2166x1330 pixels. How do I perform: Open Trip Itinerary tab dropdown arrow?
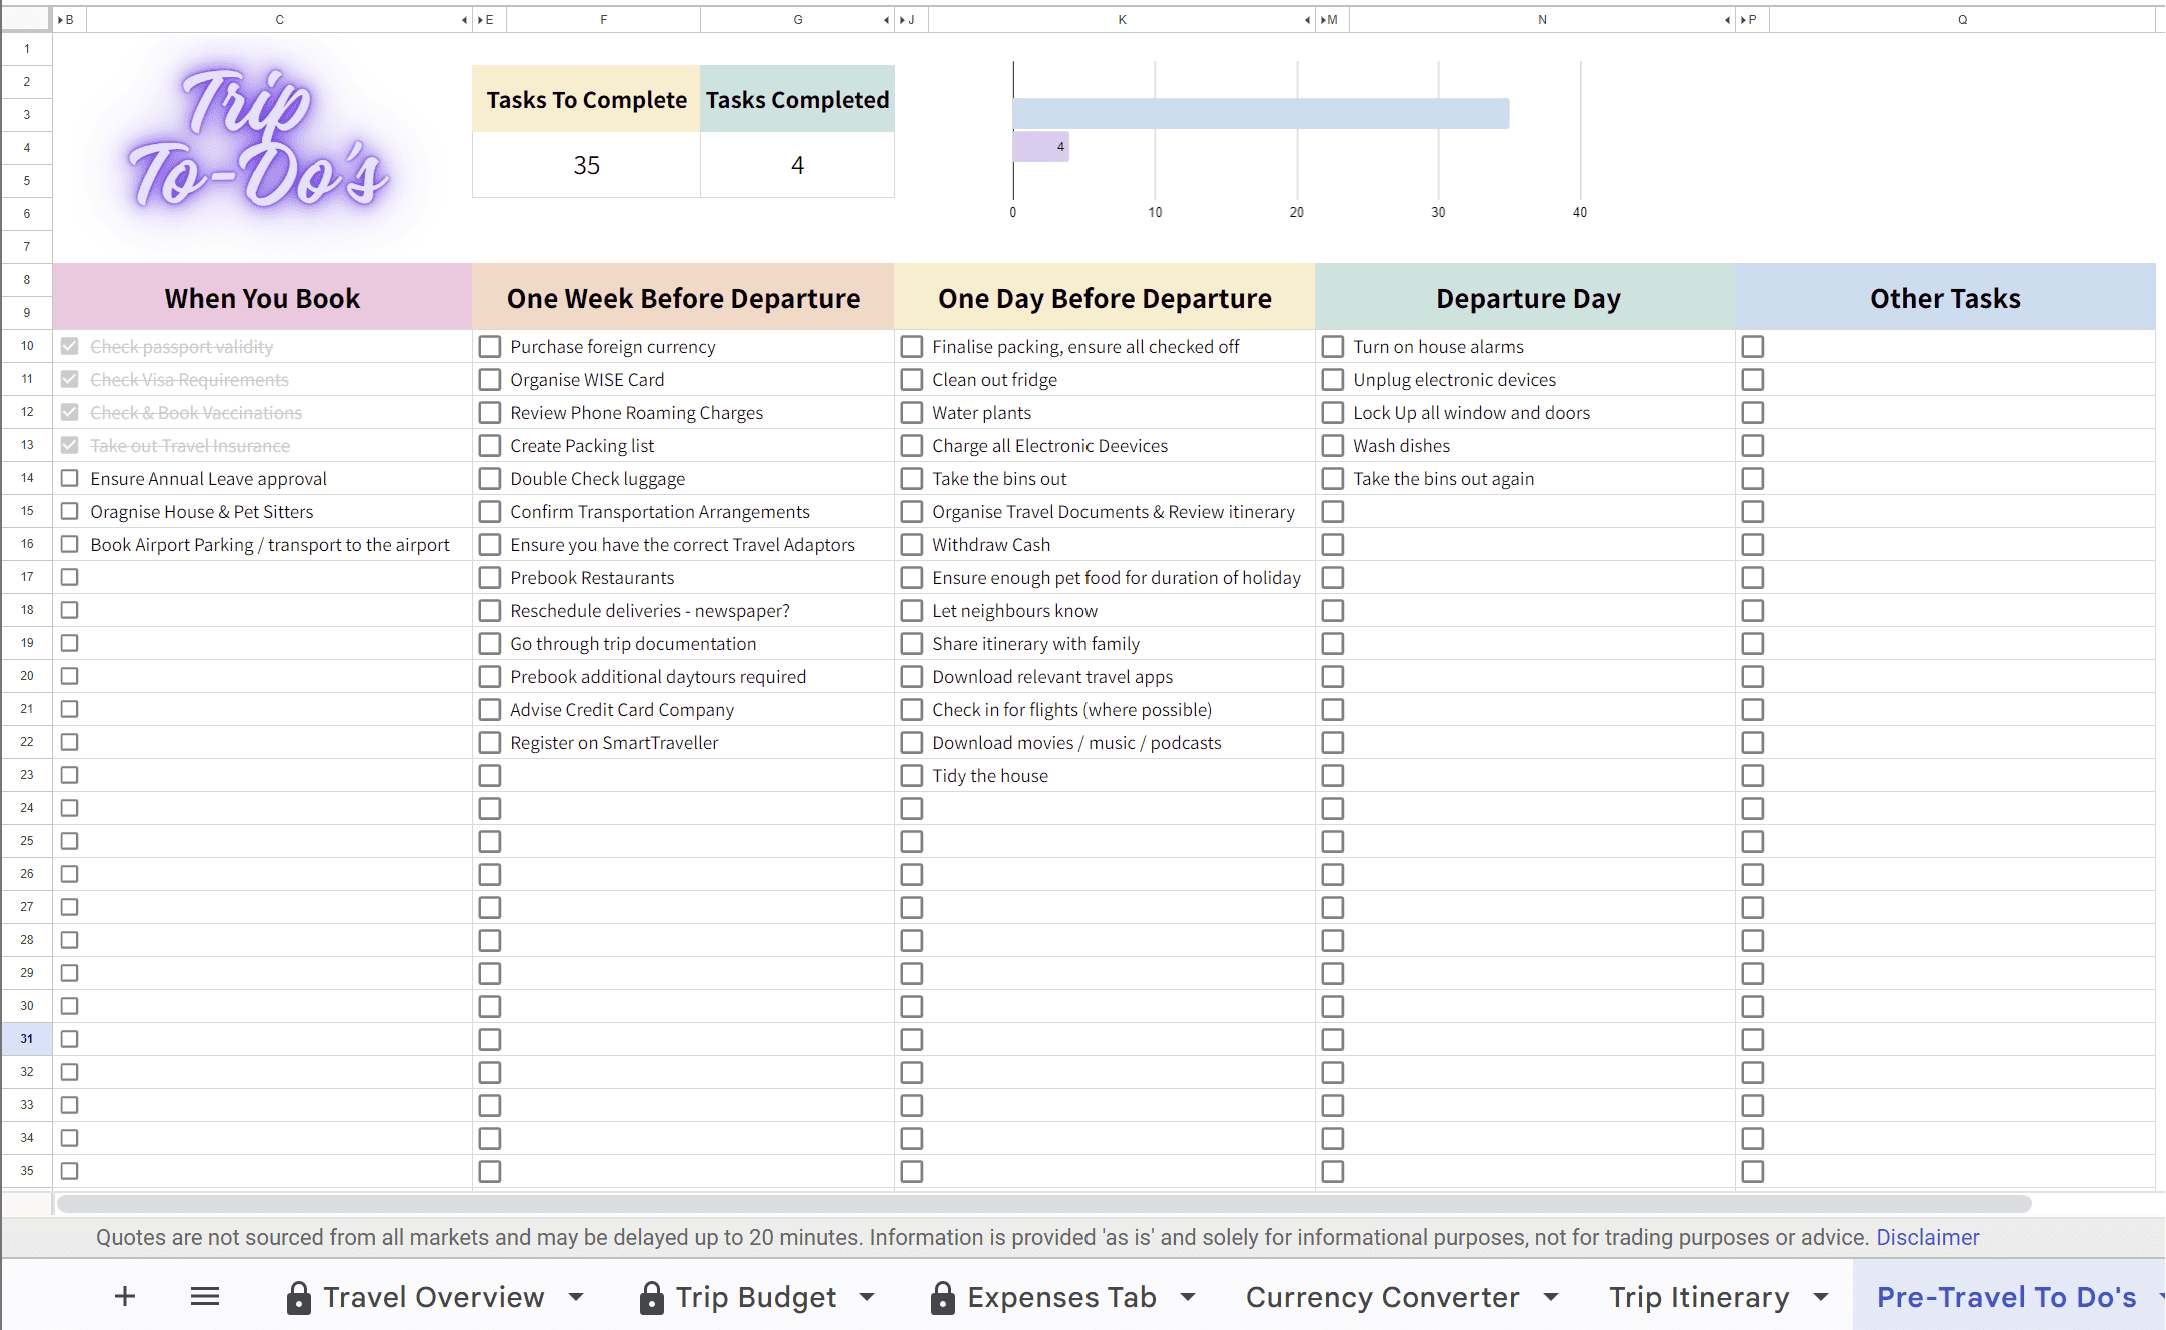point(1821,1297)
